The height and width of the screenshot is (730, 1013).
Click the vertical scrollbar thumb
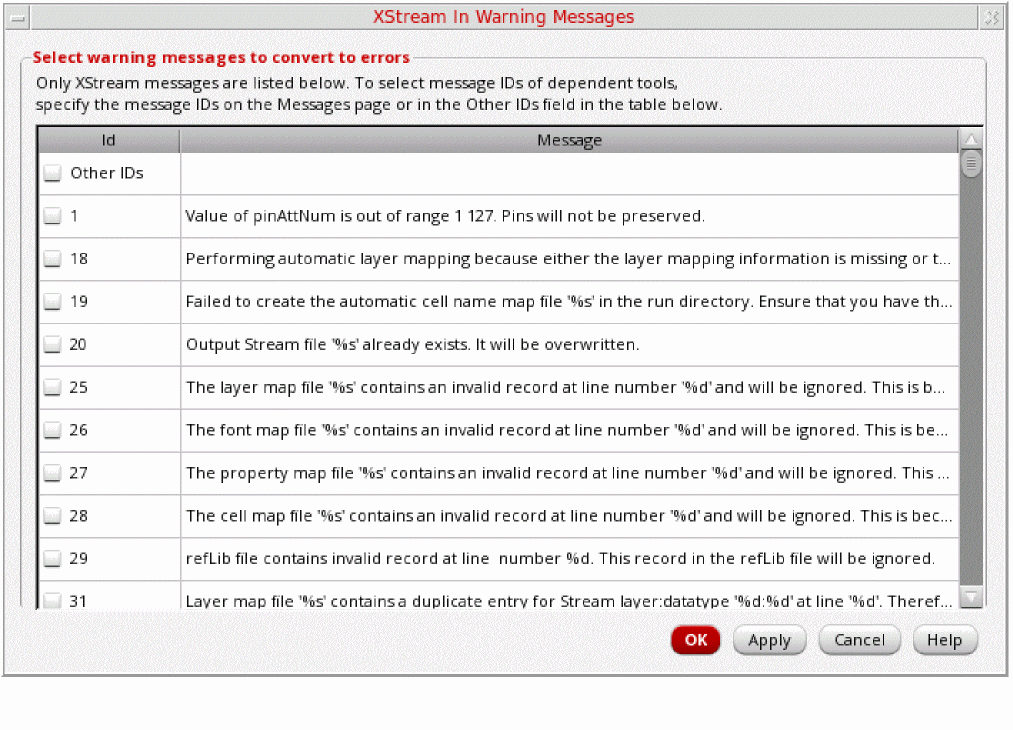click(971, 163)
